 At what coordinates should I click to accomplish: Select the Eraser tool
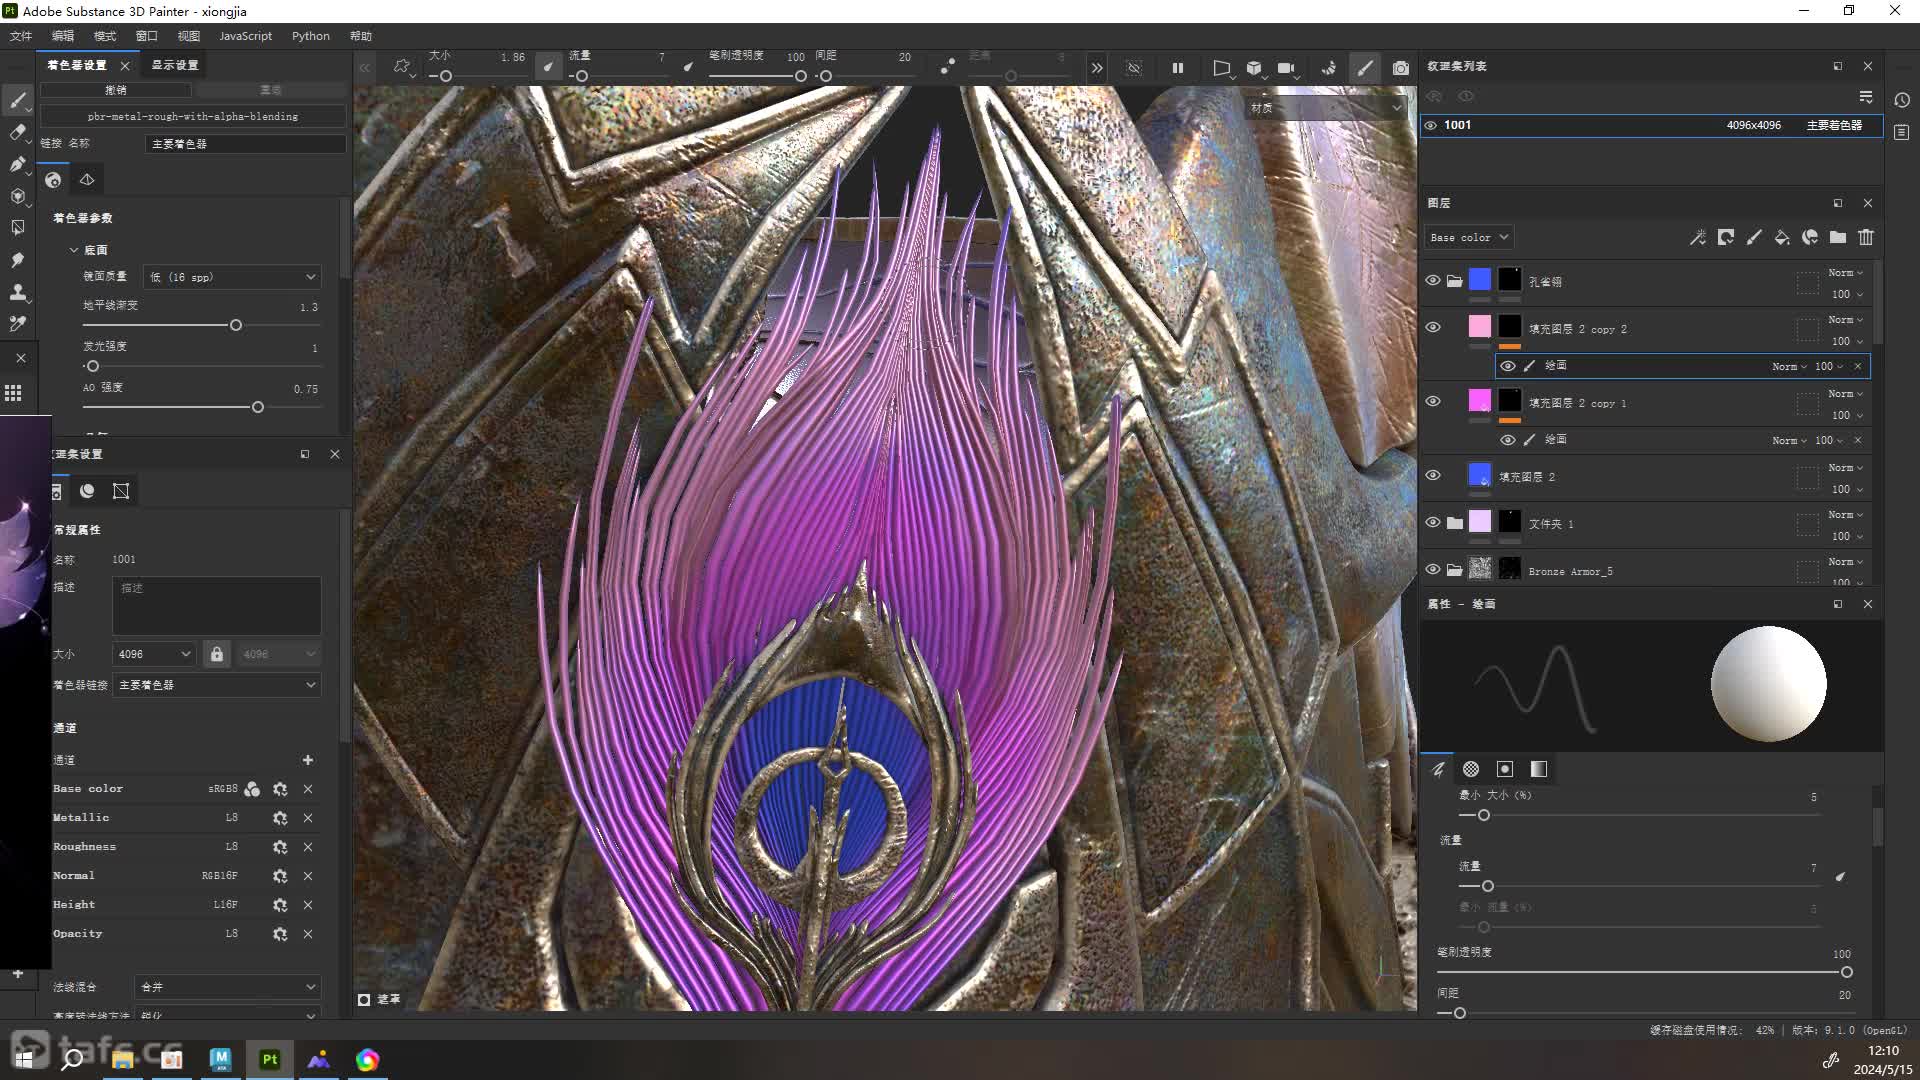click(17, 132)
